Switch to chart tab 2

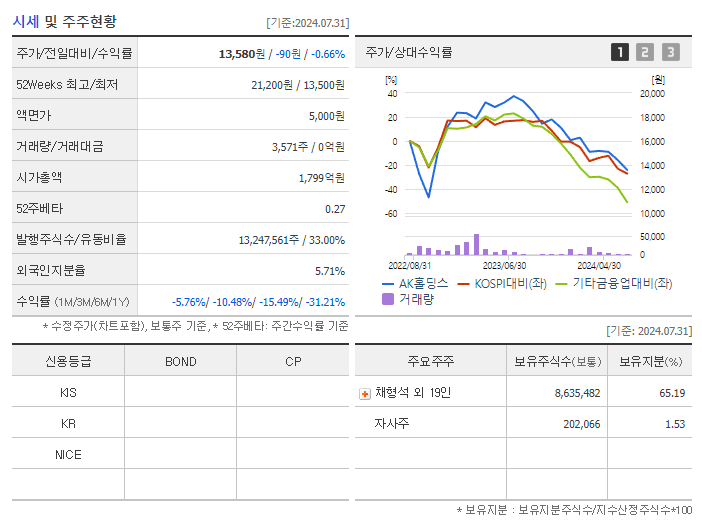645,52
